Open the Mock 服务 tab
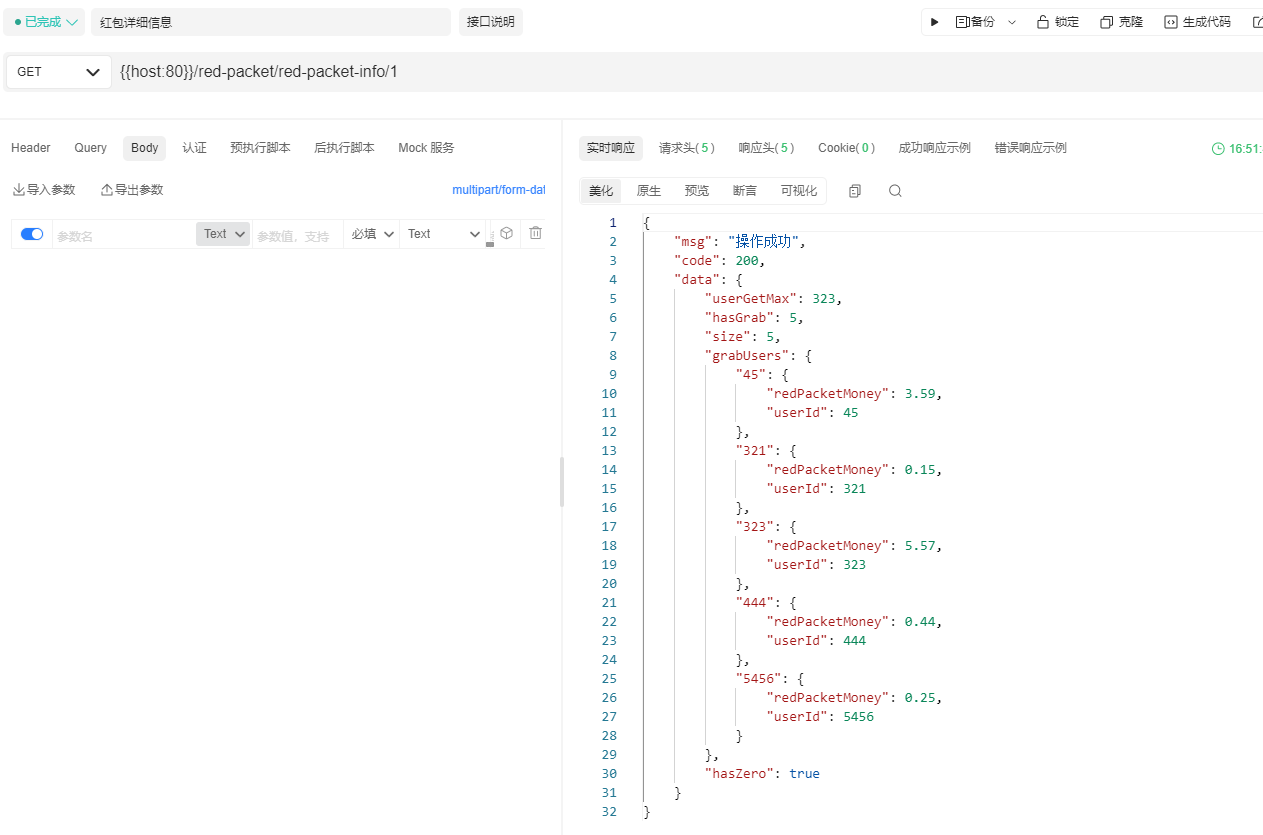Screen dimensions: 1263x835 tap(426, 148)
